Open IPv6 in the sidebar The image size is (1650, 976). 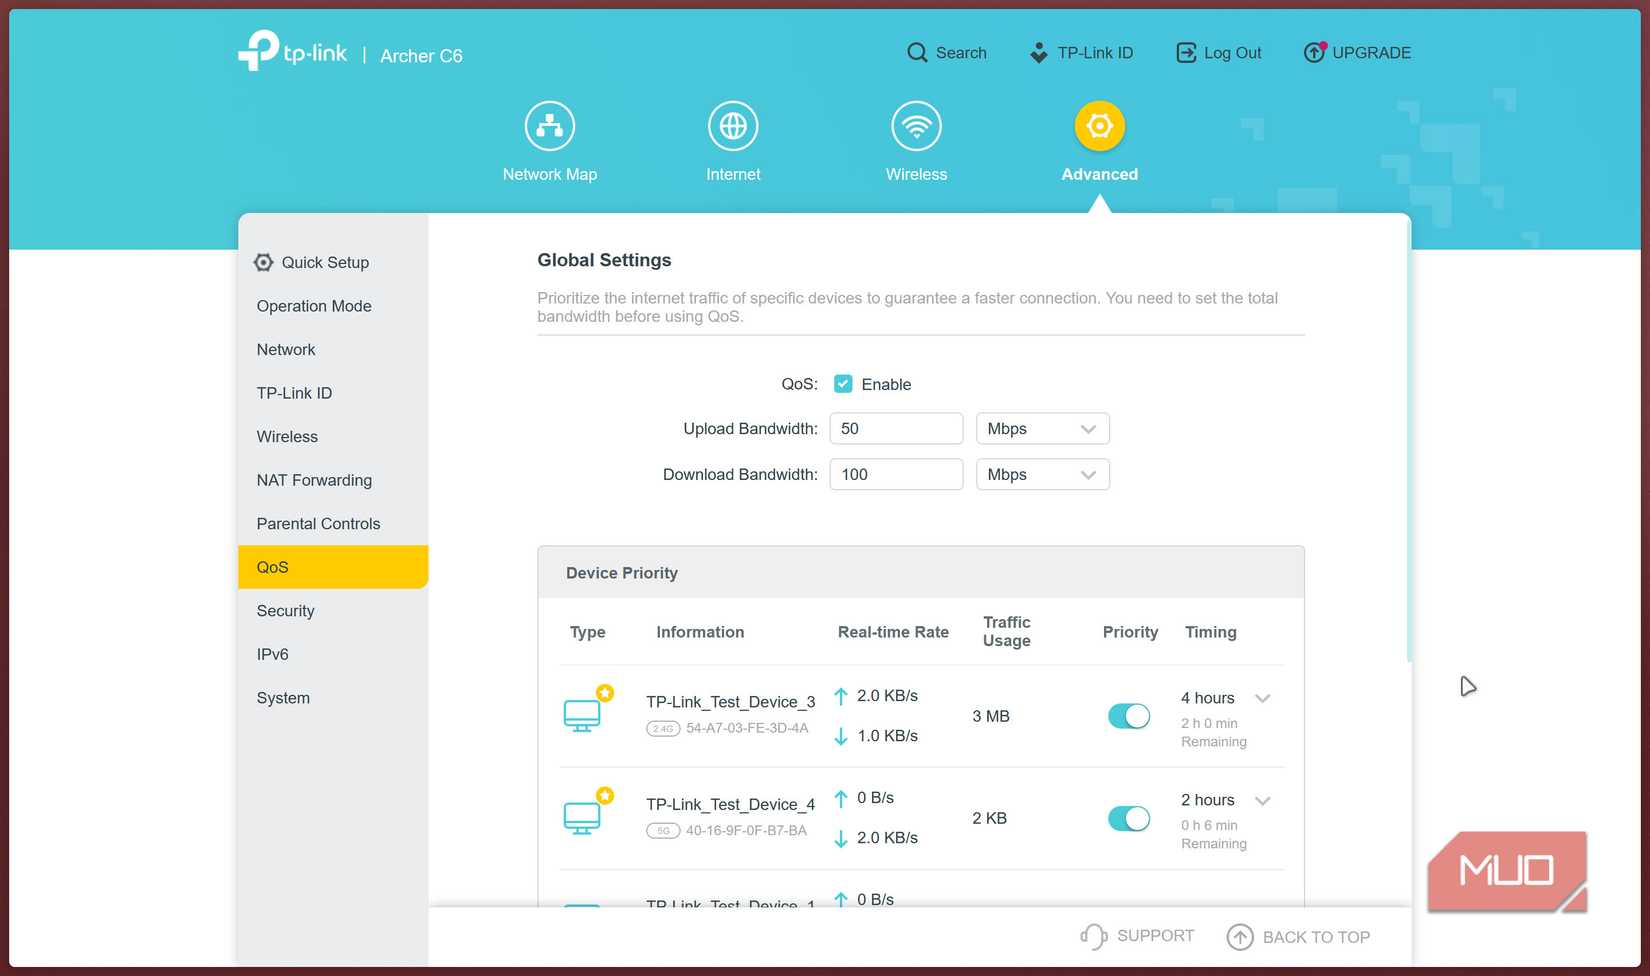coord(333,654)
